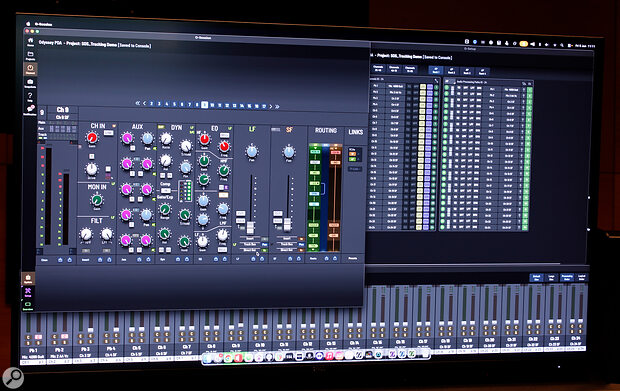
Task: Toggle the Comp button in the DYN section
Action: (x=165, y=191)
